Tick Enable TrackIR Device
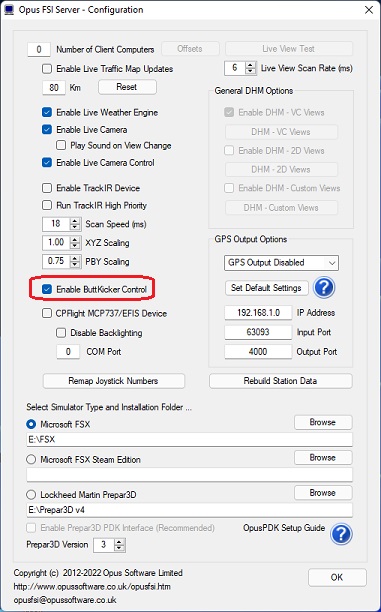The image size is (381, 612). (47, 188)
